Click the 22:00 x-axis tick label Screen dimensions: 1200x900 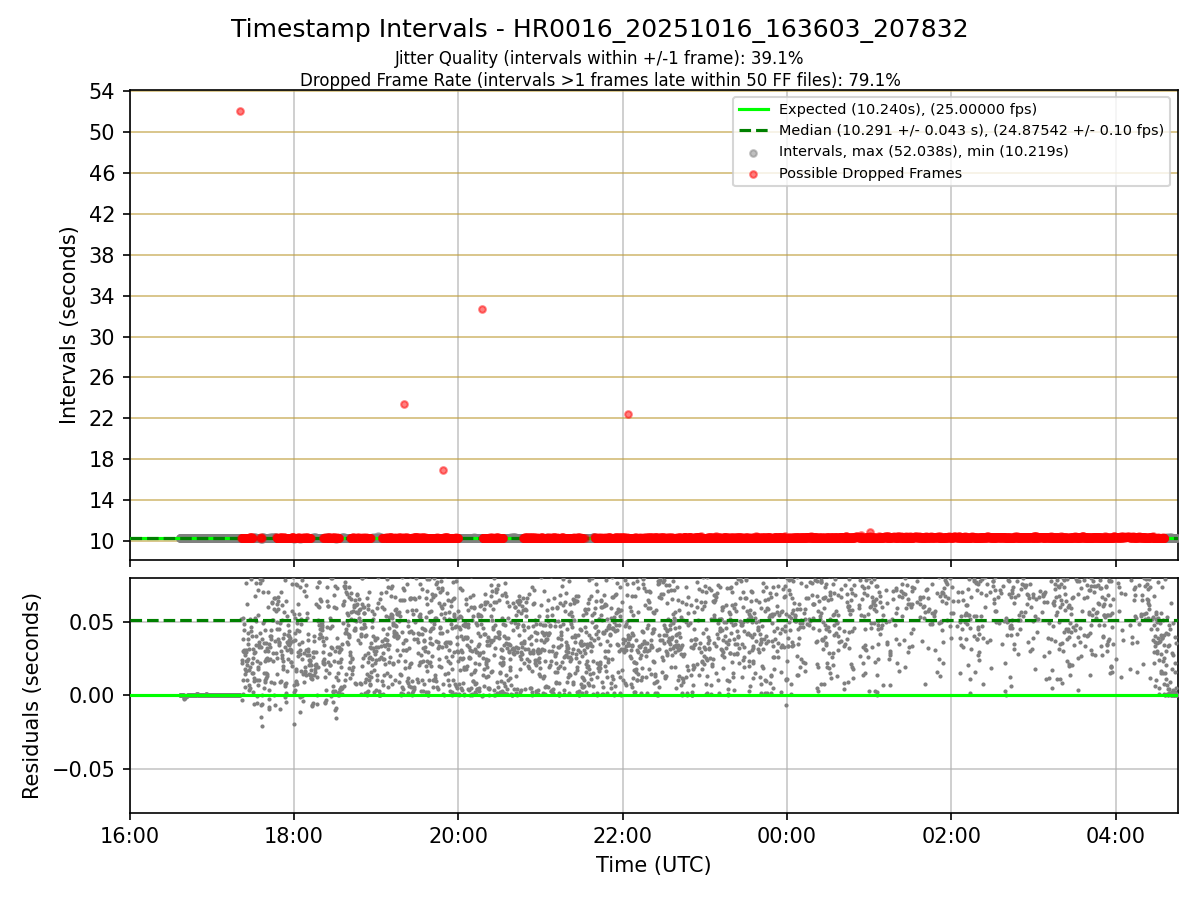[x=623, y=835]
